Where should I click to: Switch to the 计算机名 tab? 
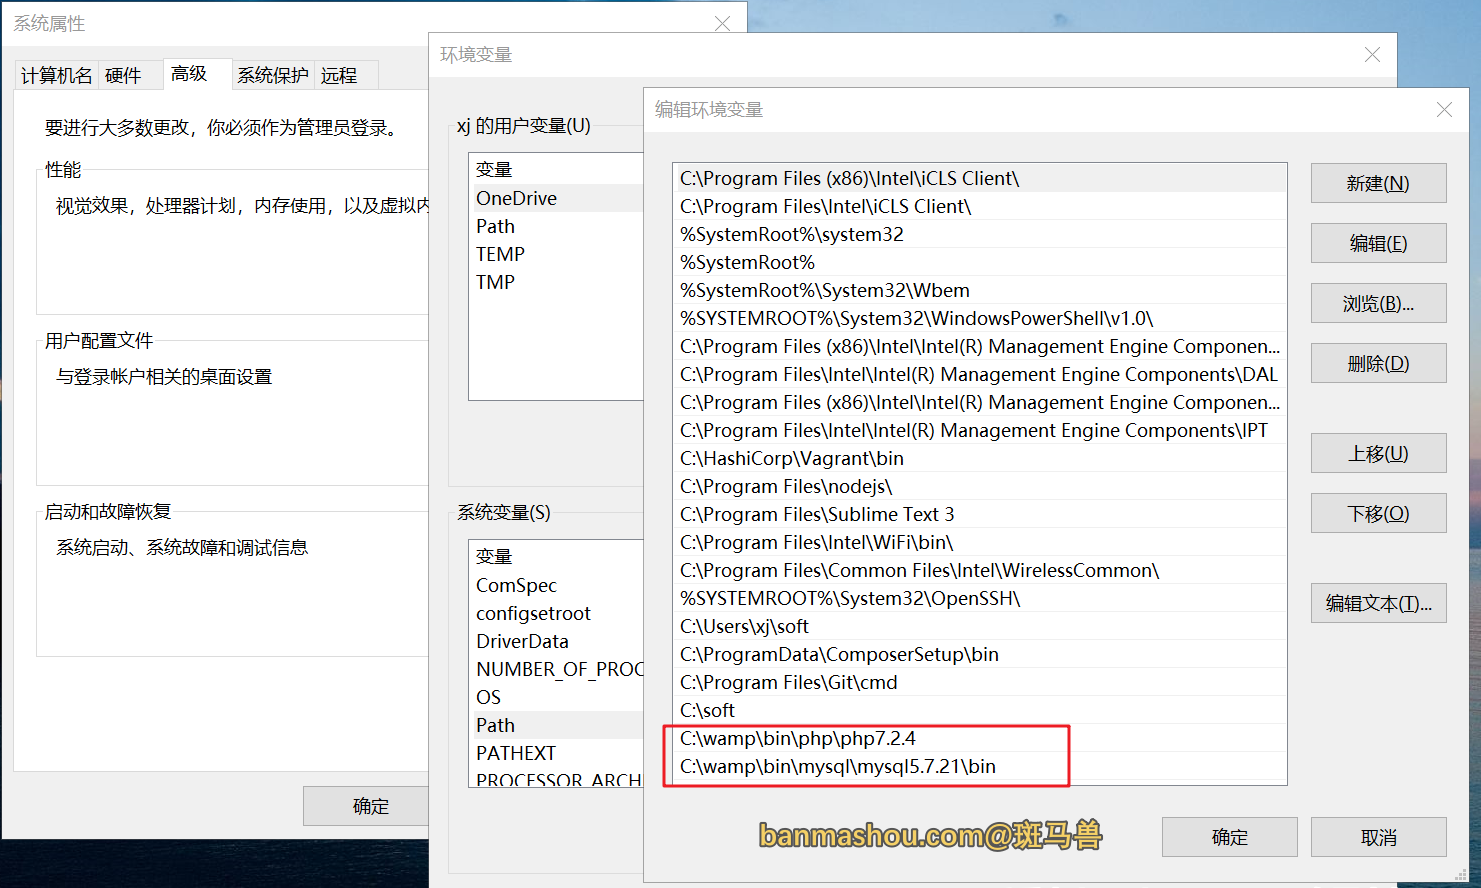point(56,76)
